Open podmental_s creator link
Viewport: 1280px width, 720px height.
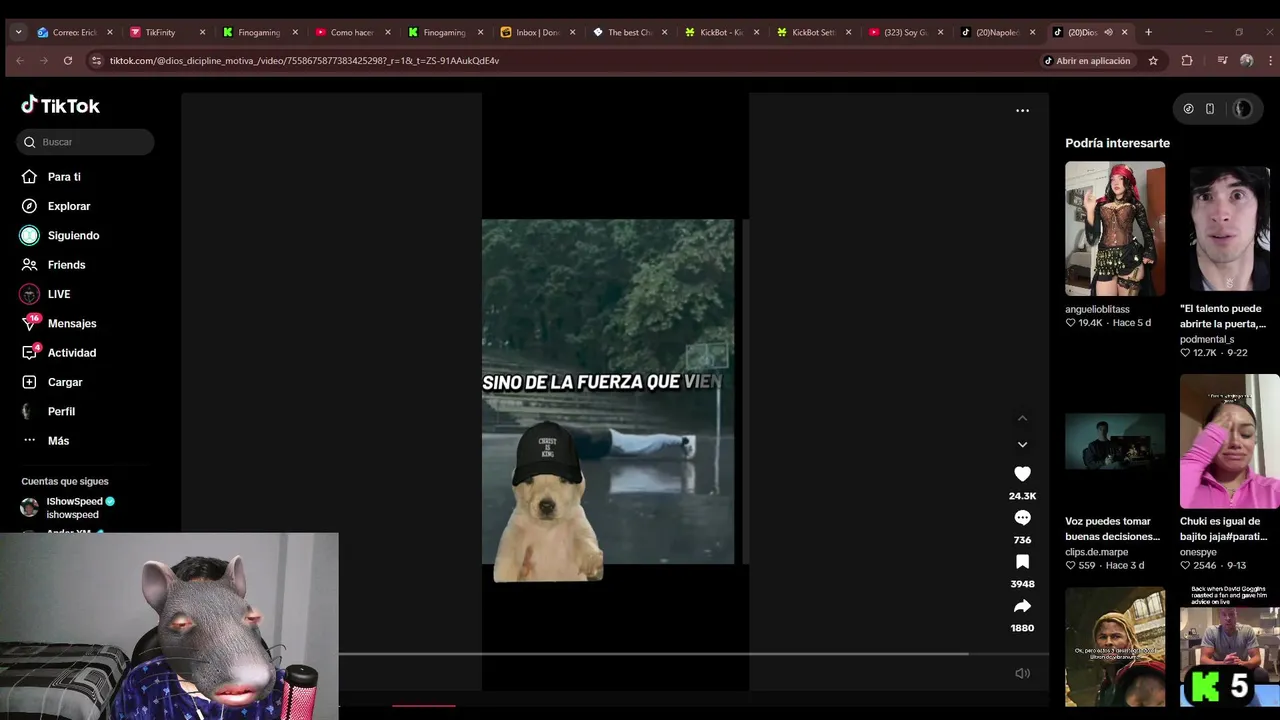tap(1207, 339)
